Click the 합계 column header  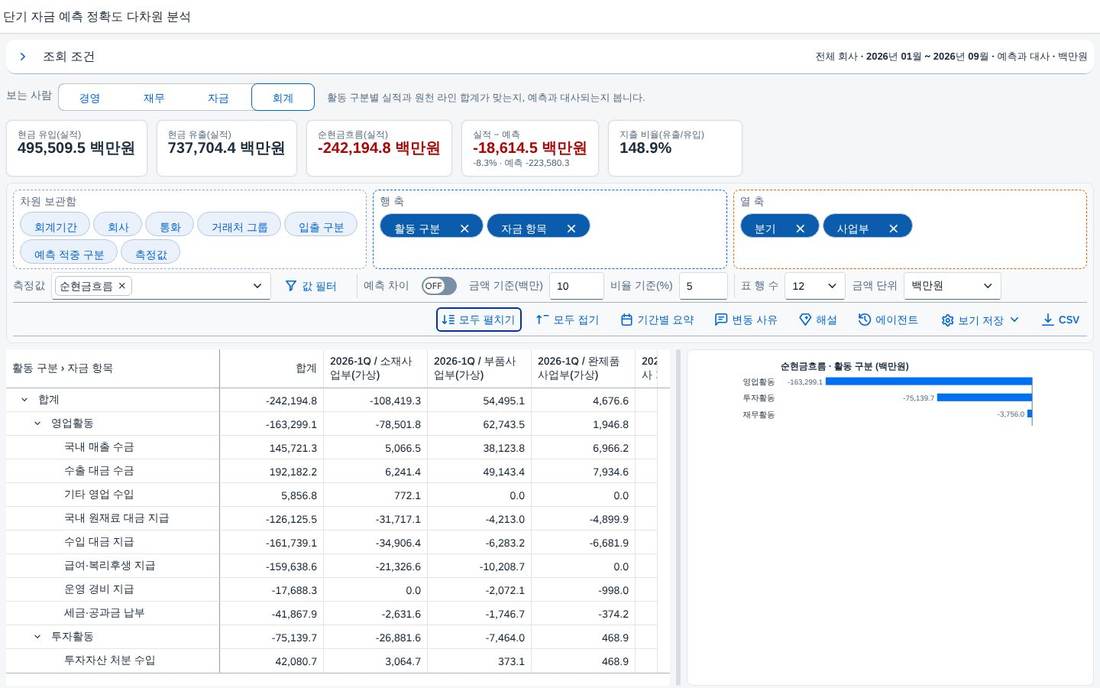271,368
